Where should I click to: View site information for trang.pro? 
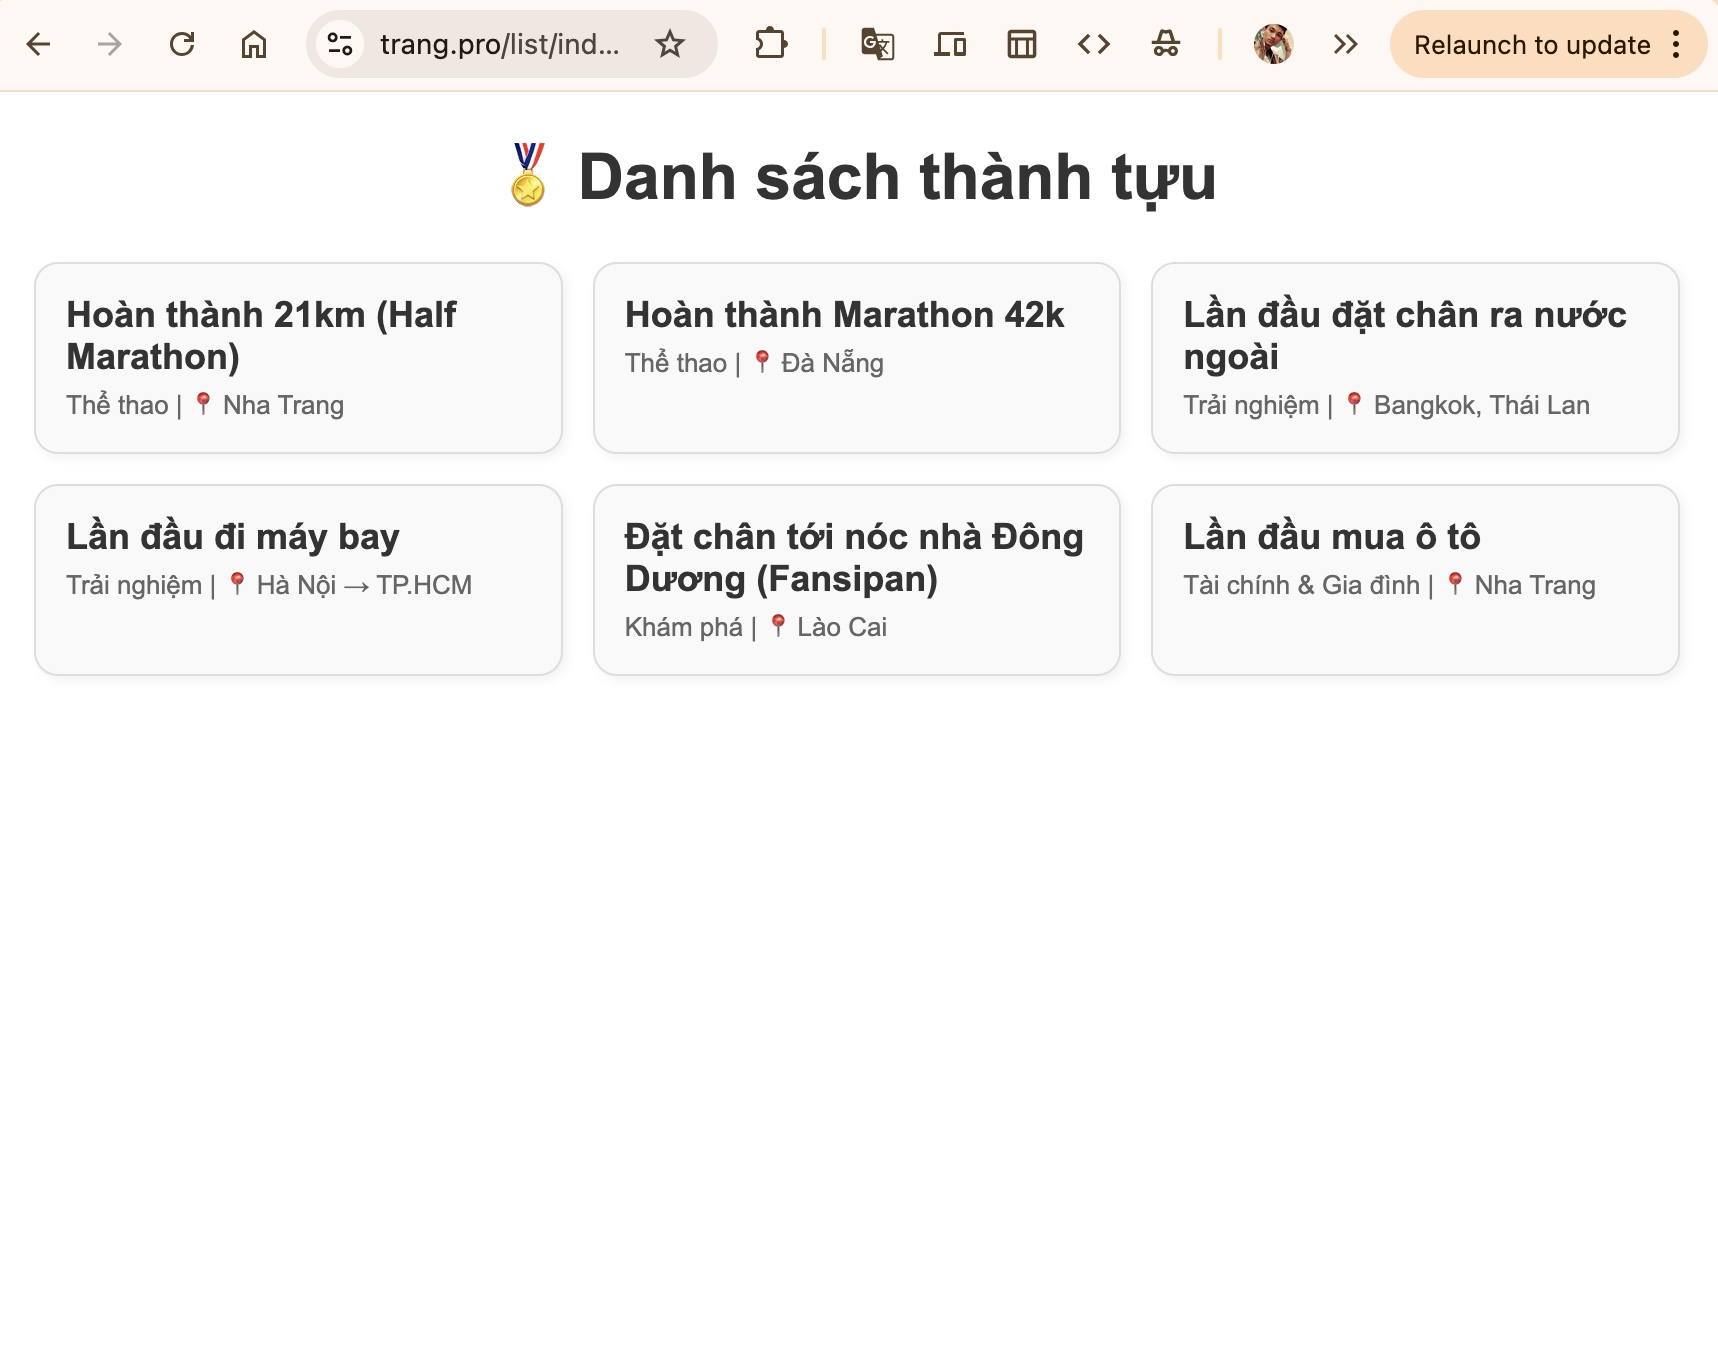pyautogui.click(x=340, y=44)
